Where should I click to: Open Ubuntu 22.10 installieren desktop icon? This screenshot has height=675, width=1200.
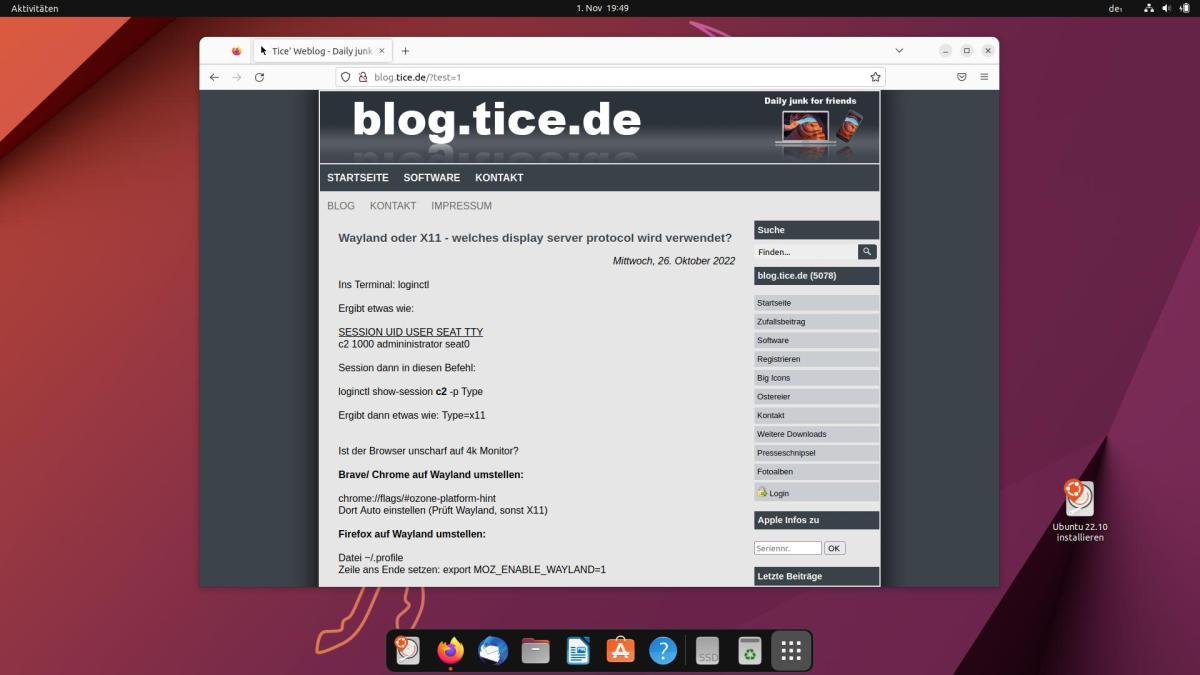[x=1079, y=500]
